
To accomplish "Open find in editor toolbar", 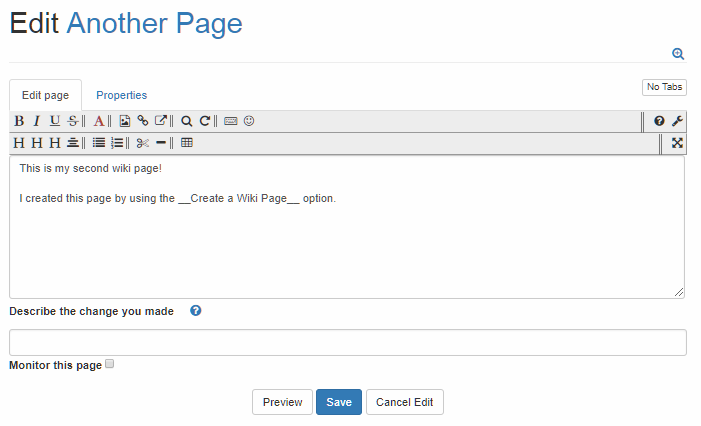I will click(186, 121).
